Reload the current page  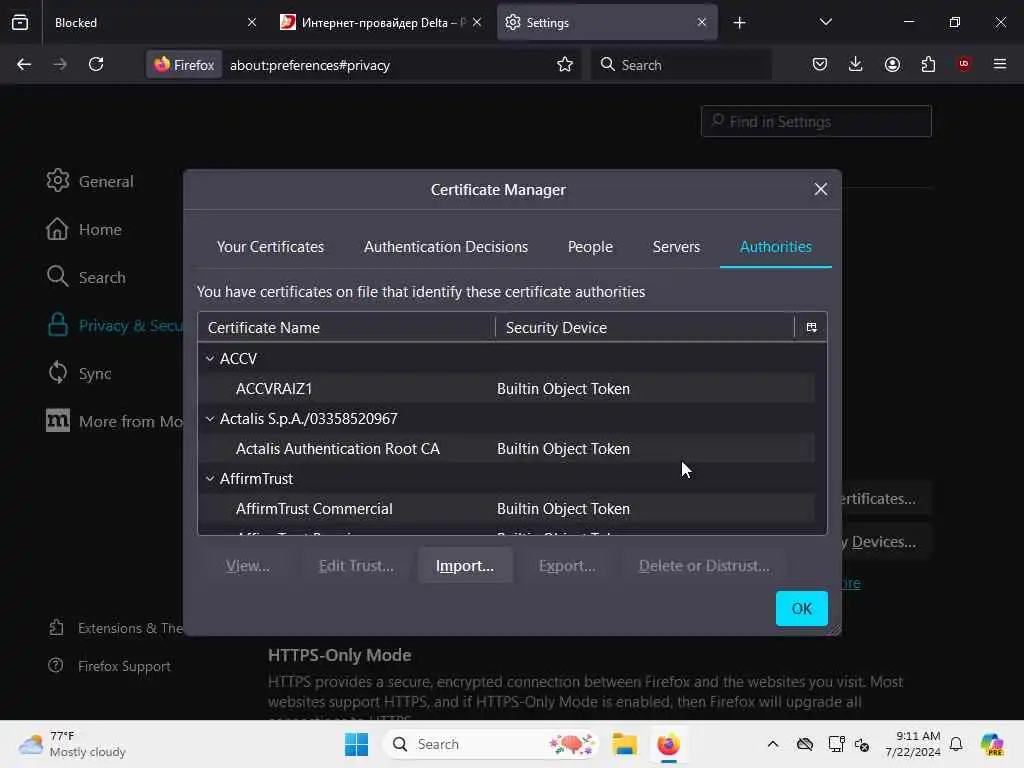tap(96, 64)
